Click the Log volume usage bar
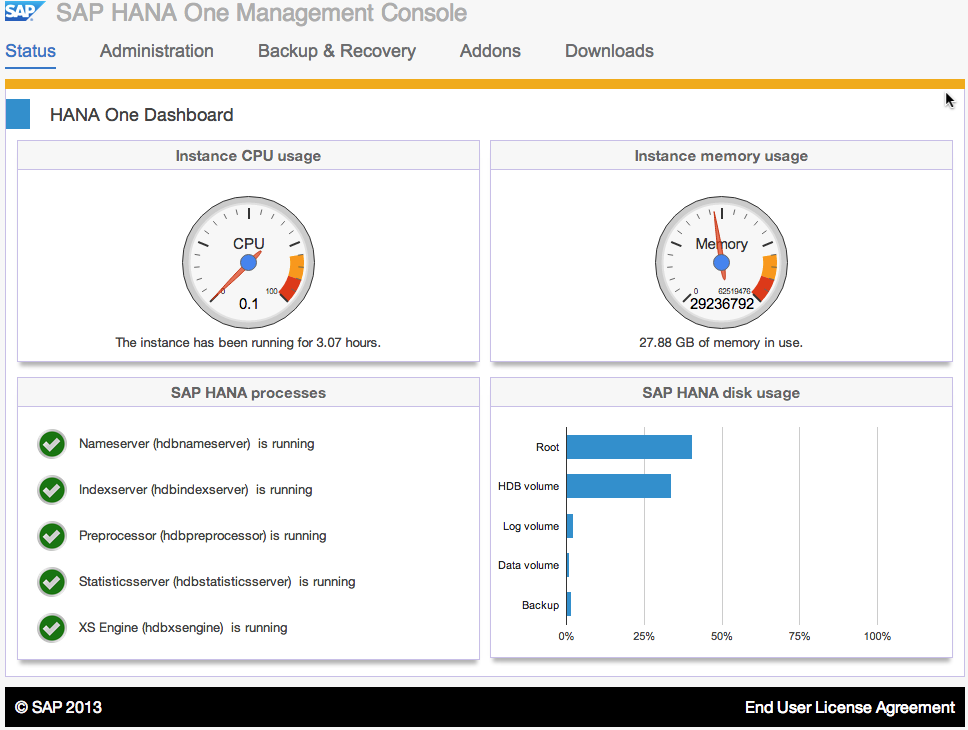968x730 pixels. tap(570, 526)
